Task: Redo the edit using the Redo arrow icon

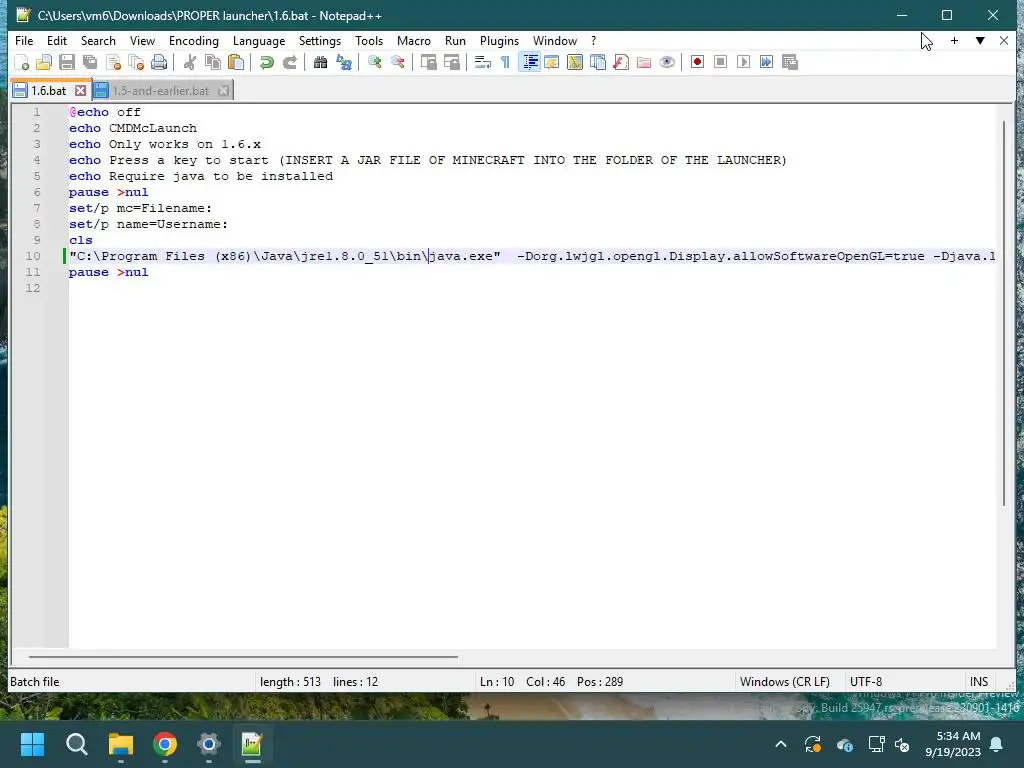Action: [x=290, y=62]
